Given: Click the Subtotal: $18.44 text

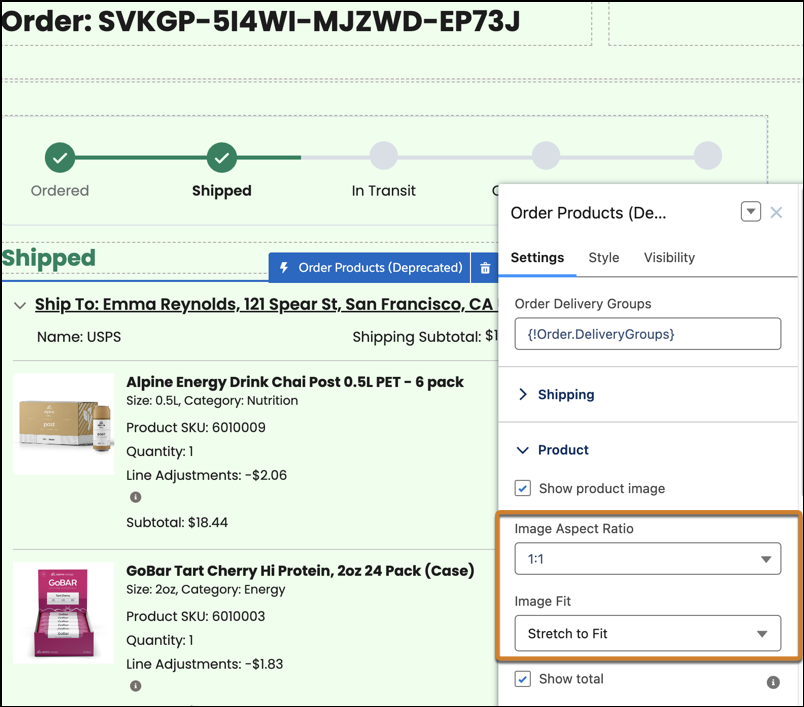Looking at the screenshot, I should click(177, 522).
